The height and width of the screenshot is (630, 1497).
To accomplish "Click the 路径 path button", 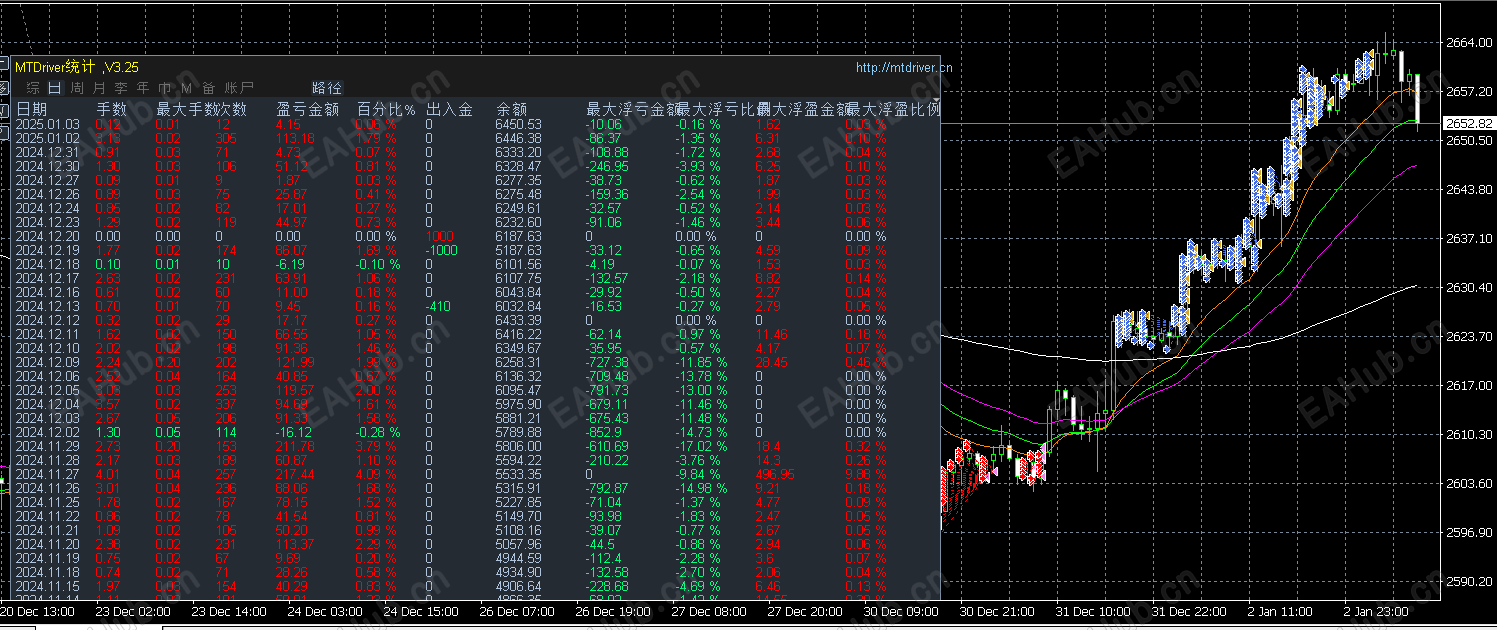I will pos(327,88).
